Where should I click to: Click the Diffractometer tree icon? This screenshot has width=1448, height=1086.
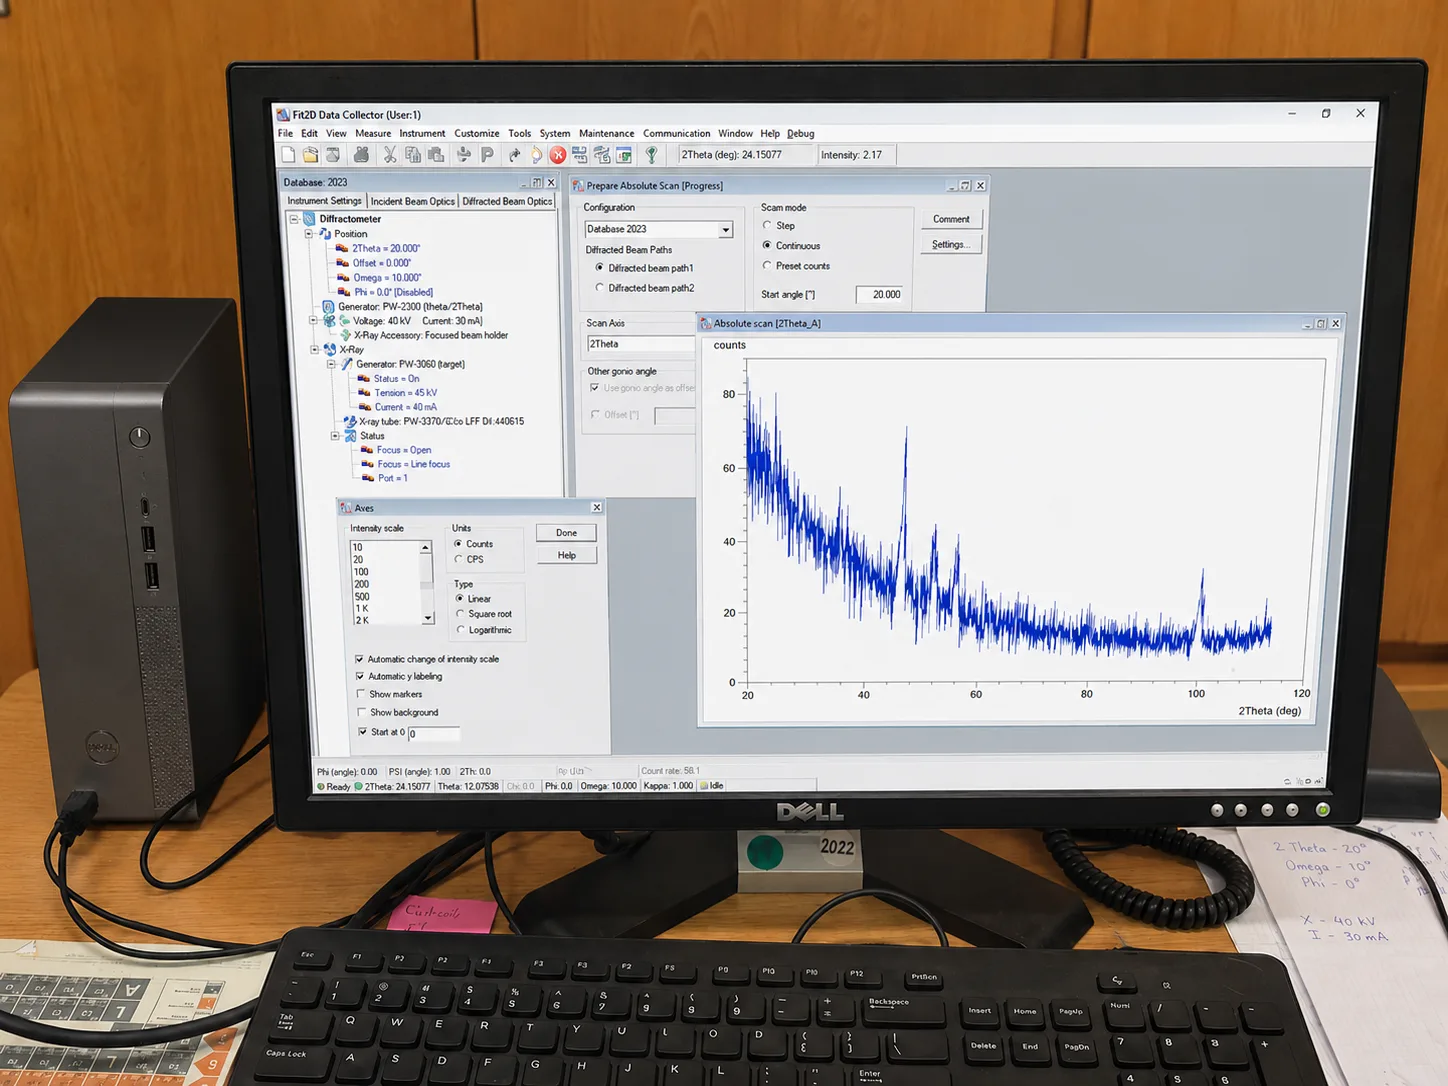[x=309, y=219]
